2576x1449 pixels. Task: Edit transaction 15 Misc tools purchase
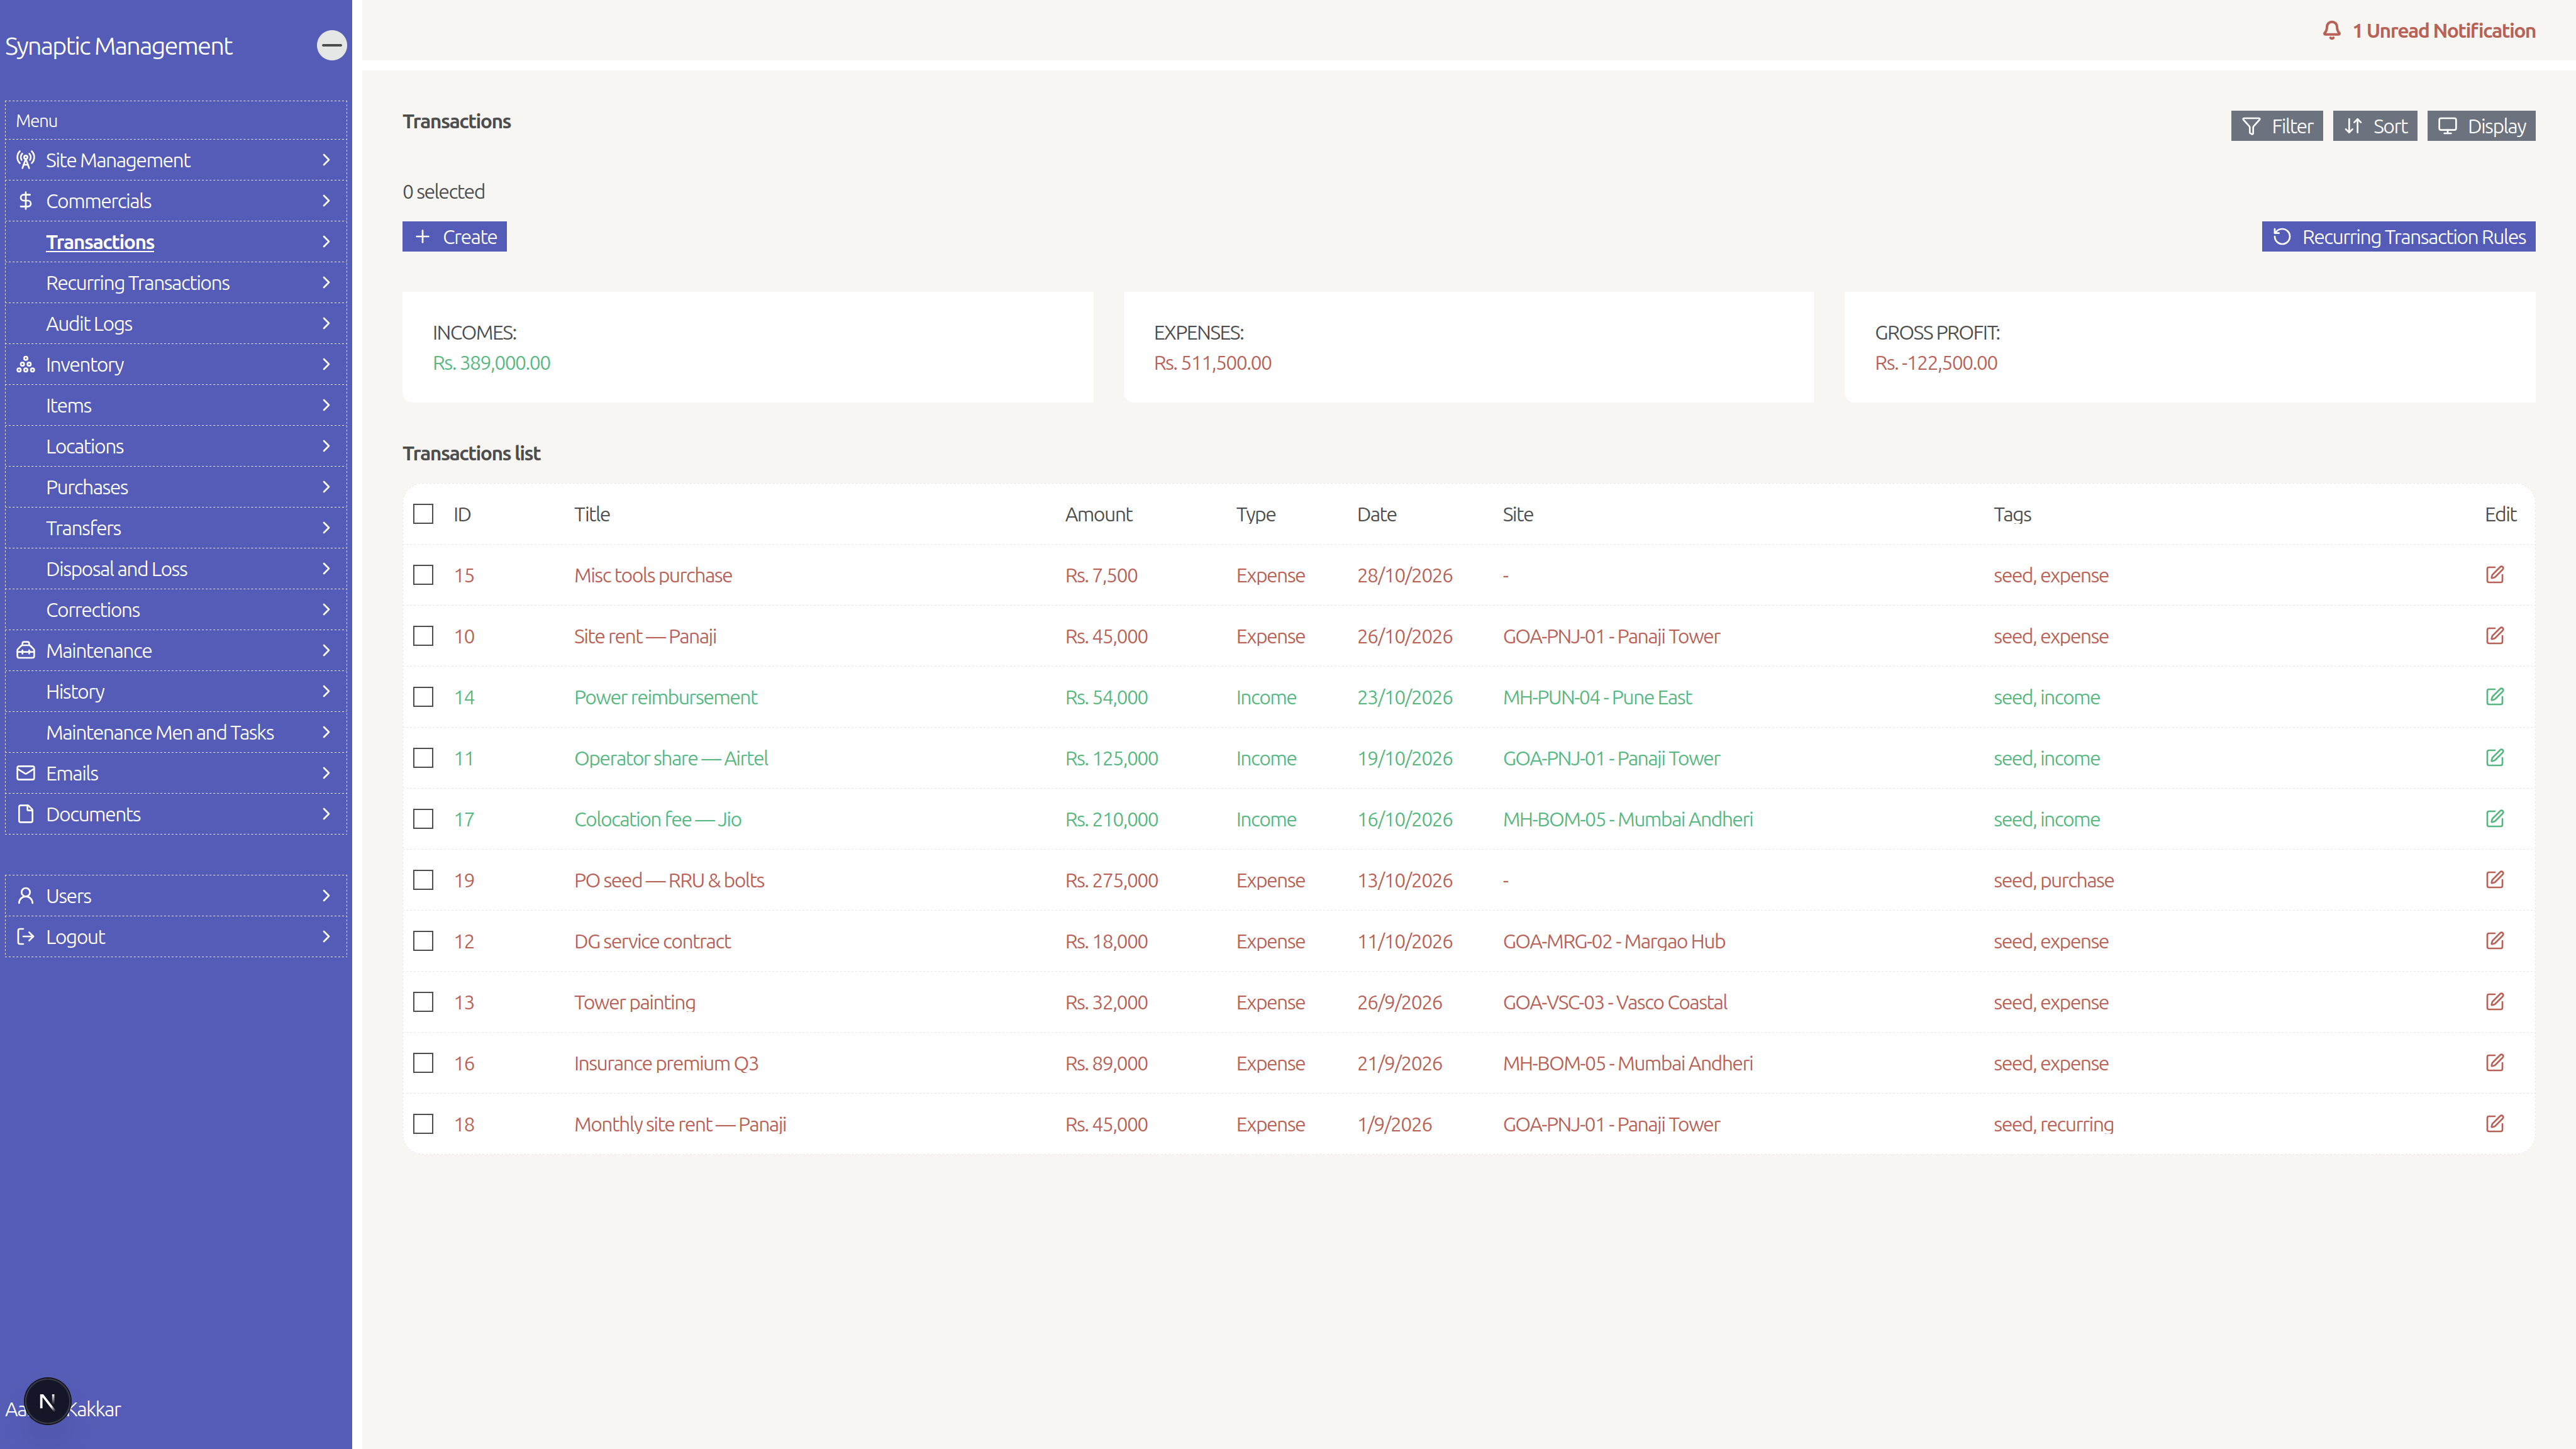(2494, 574)
